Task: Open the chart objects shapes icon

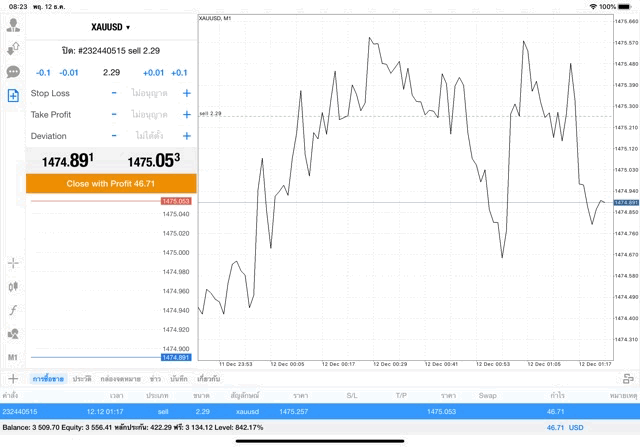Action: click(13, 333)
